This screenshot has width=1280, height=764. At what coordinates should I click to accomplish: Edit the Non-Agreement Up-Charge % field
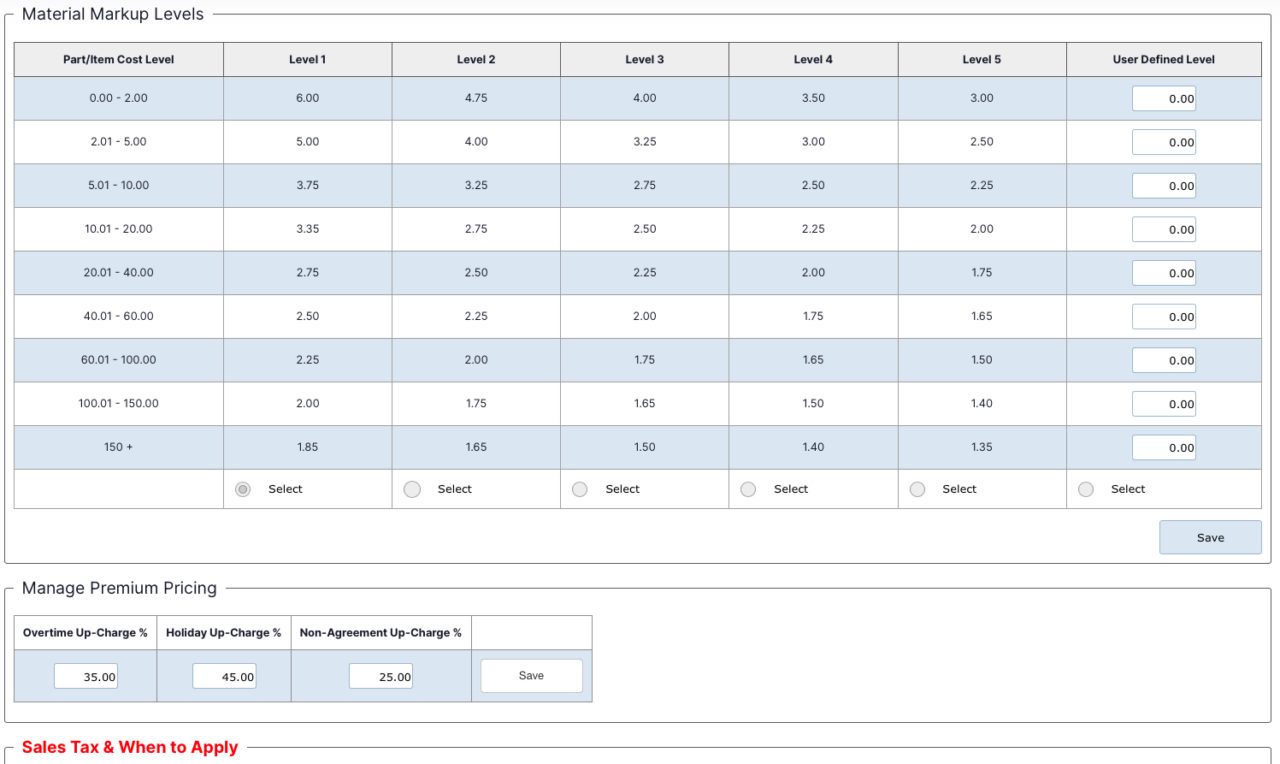pyautogui.click(x=381, y=677)
